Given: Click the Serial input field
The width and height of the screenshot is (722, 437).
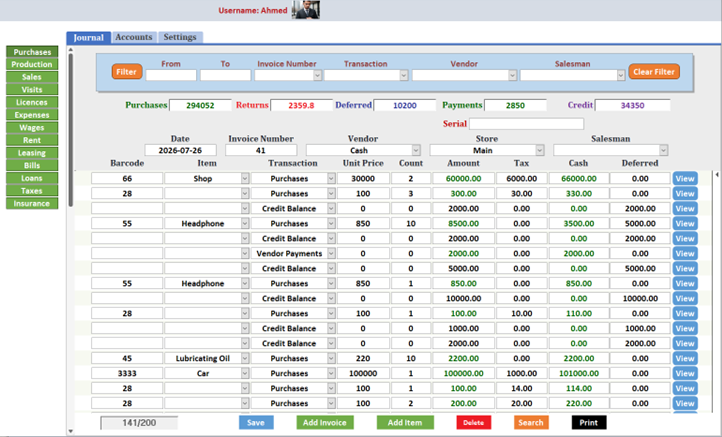Looking at the screenshot, I should point(526,123).
